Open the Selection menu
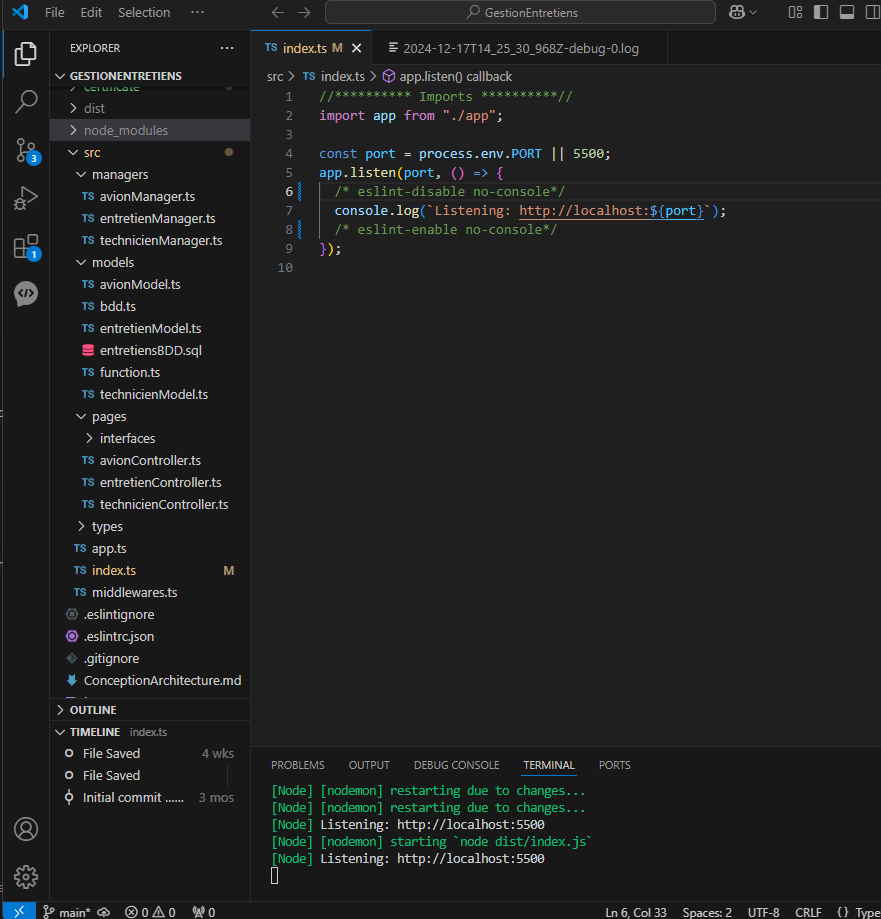 (x=144, y=12)
